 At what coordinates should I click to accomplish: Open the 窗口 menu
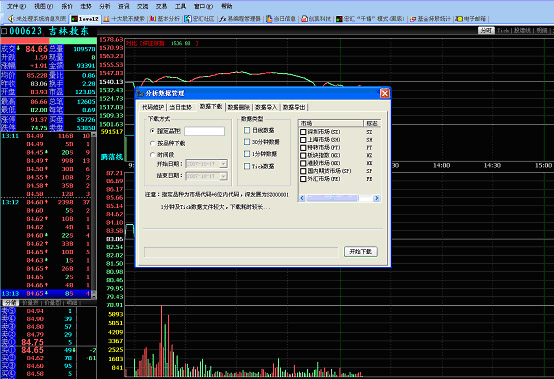click(x=203, y=6)
